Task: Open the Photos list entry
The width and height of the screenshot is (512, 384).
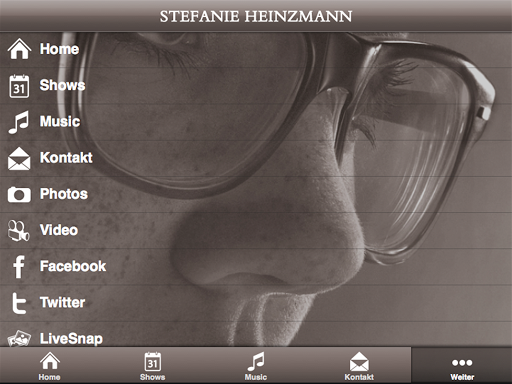Action: [x=256, y=194]
